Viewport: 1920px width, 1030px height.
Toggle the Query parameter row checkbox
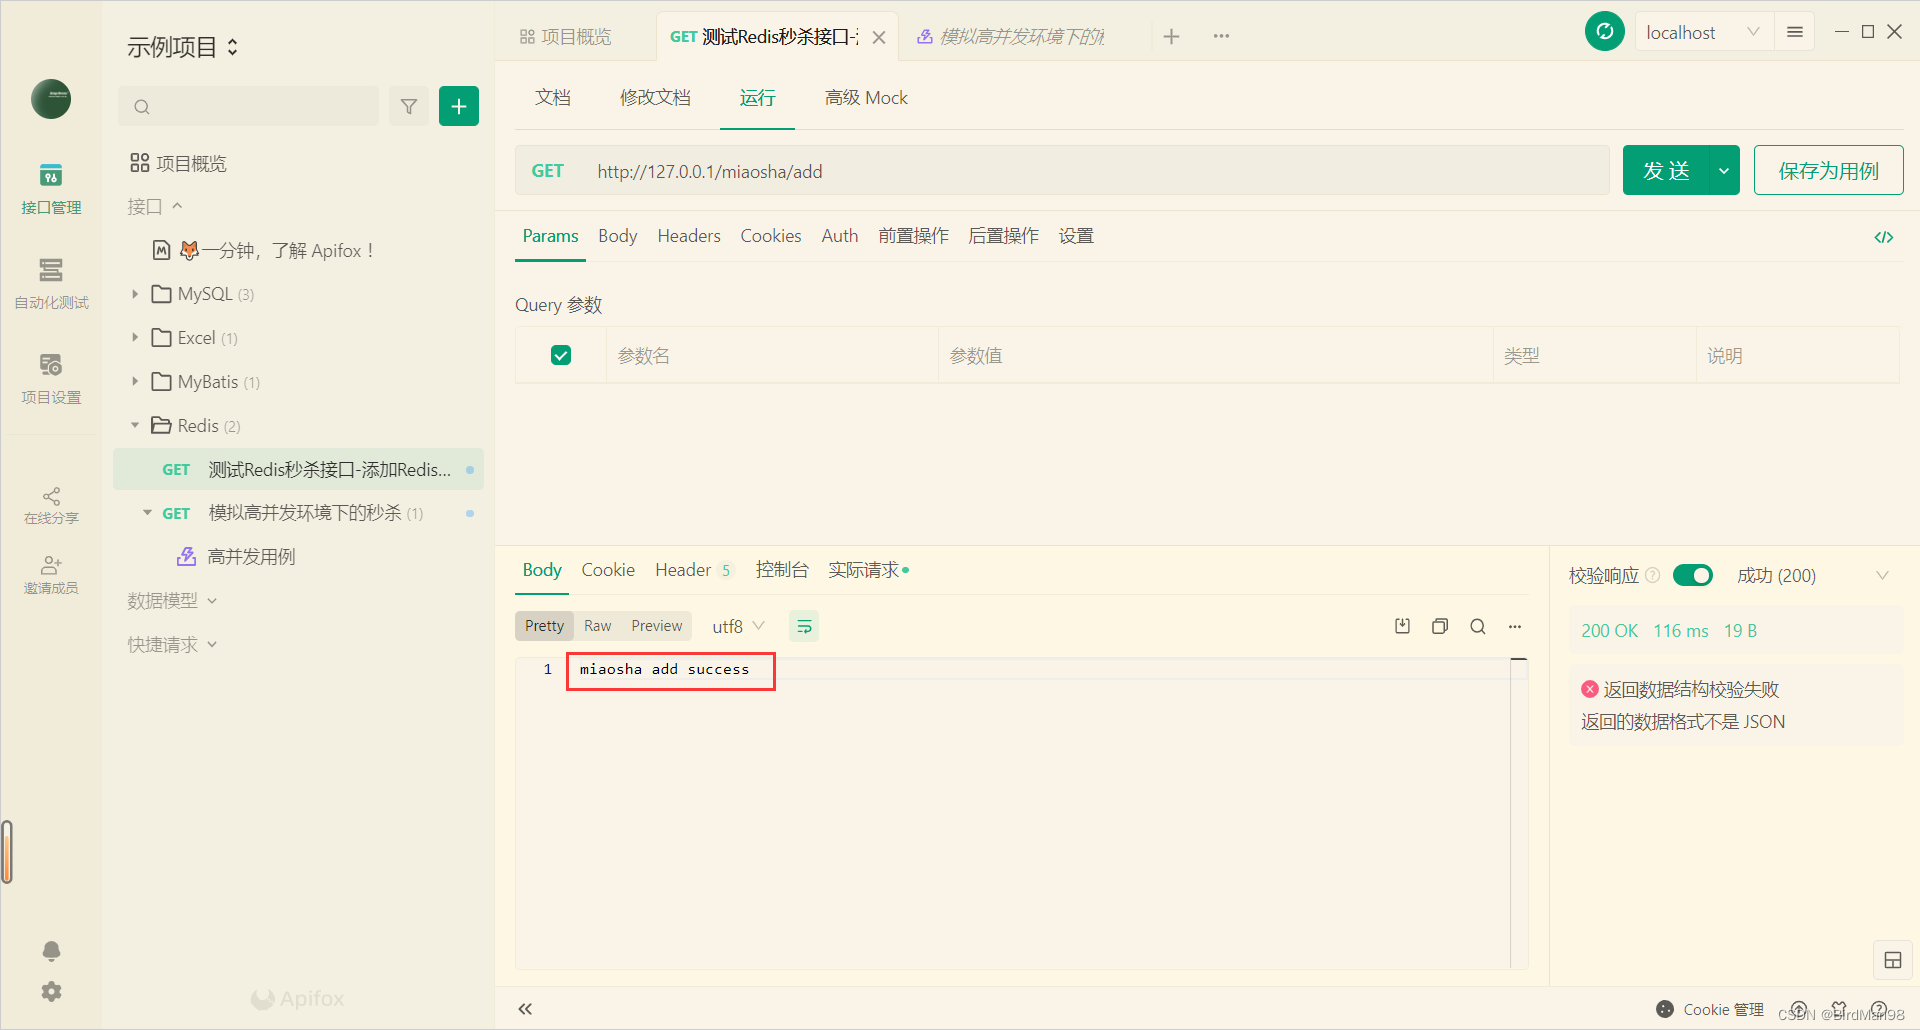click(x=561, y=355)
